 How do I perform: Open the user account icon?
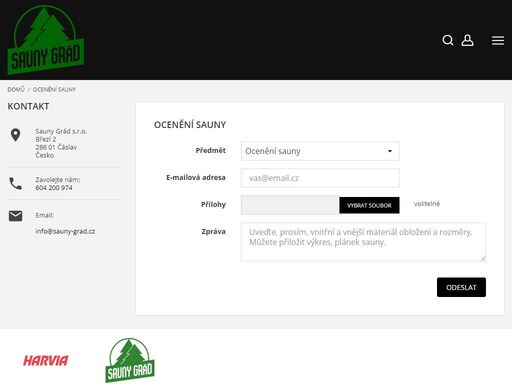(x=467, y=40)
